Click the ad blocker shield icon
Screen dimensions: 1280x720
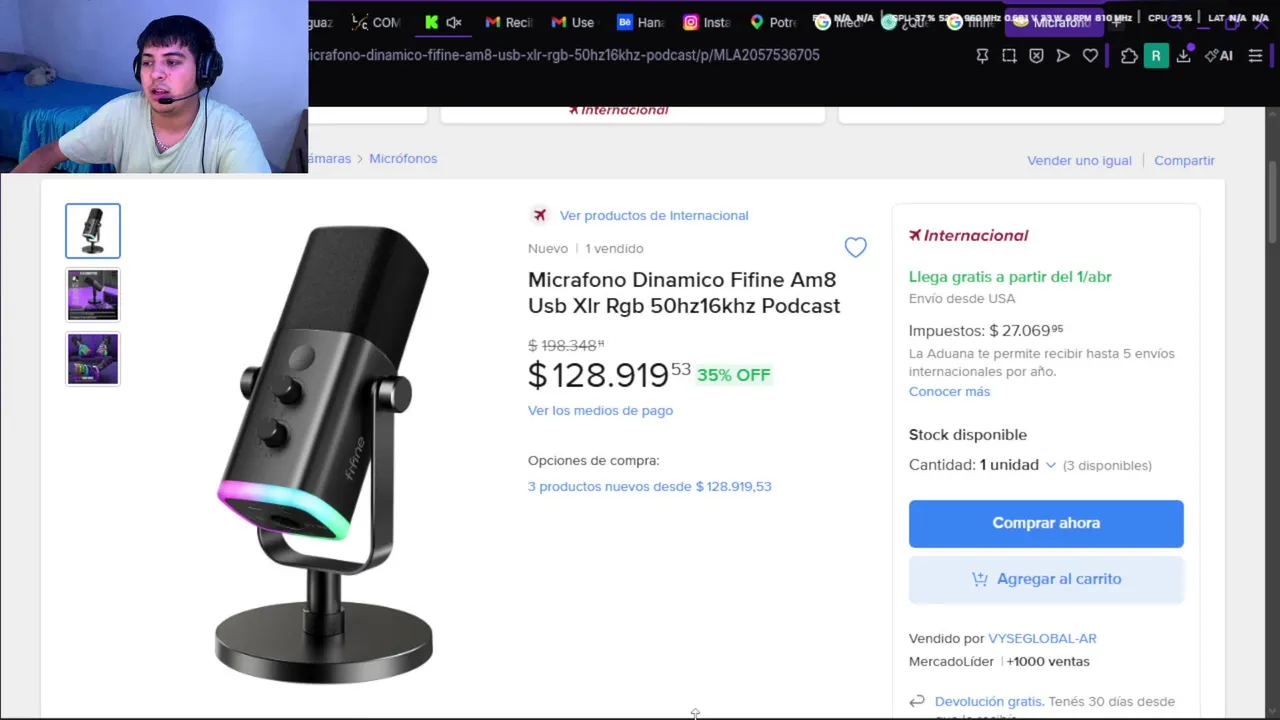pos(1036,56)
